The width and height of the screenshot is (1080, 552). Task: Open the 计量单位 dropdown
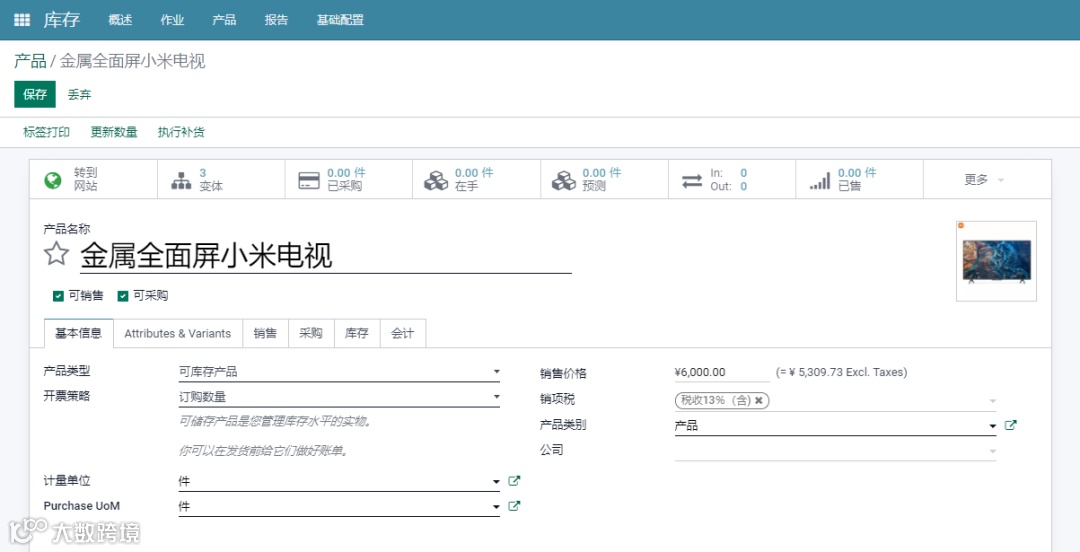[339, 482]
